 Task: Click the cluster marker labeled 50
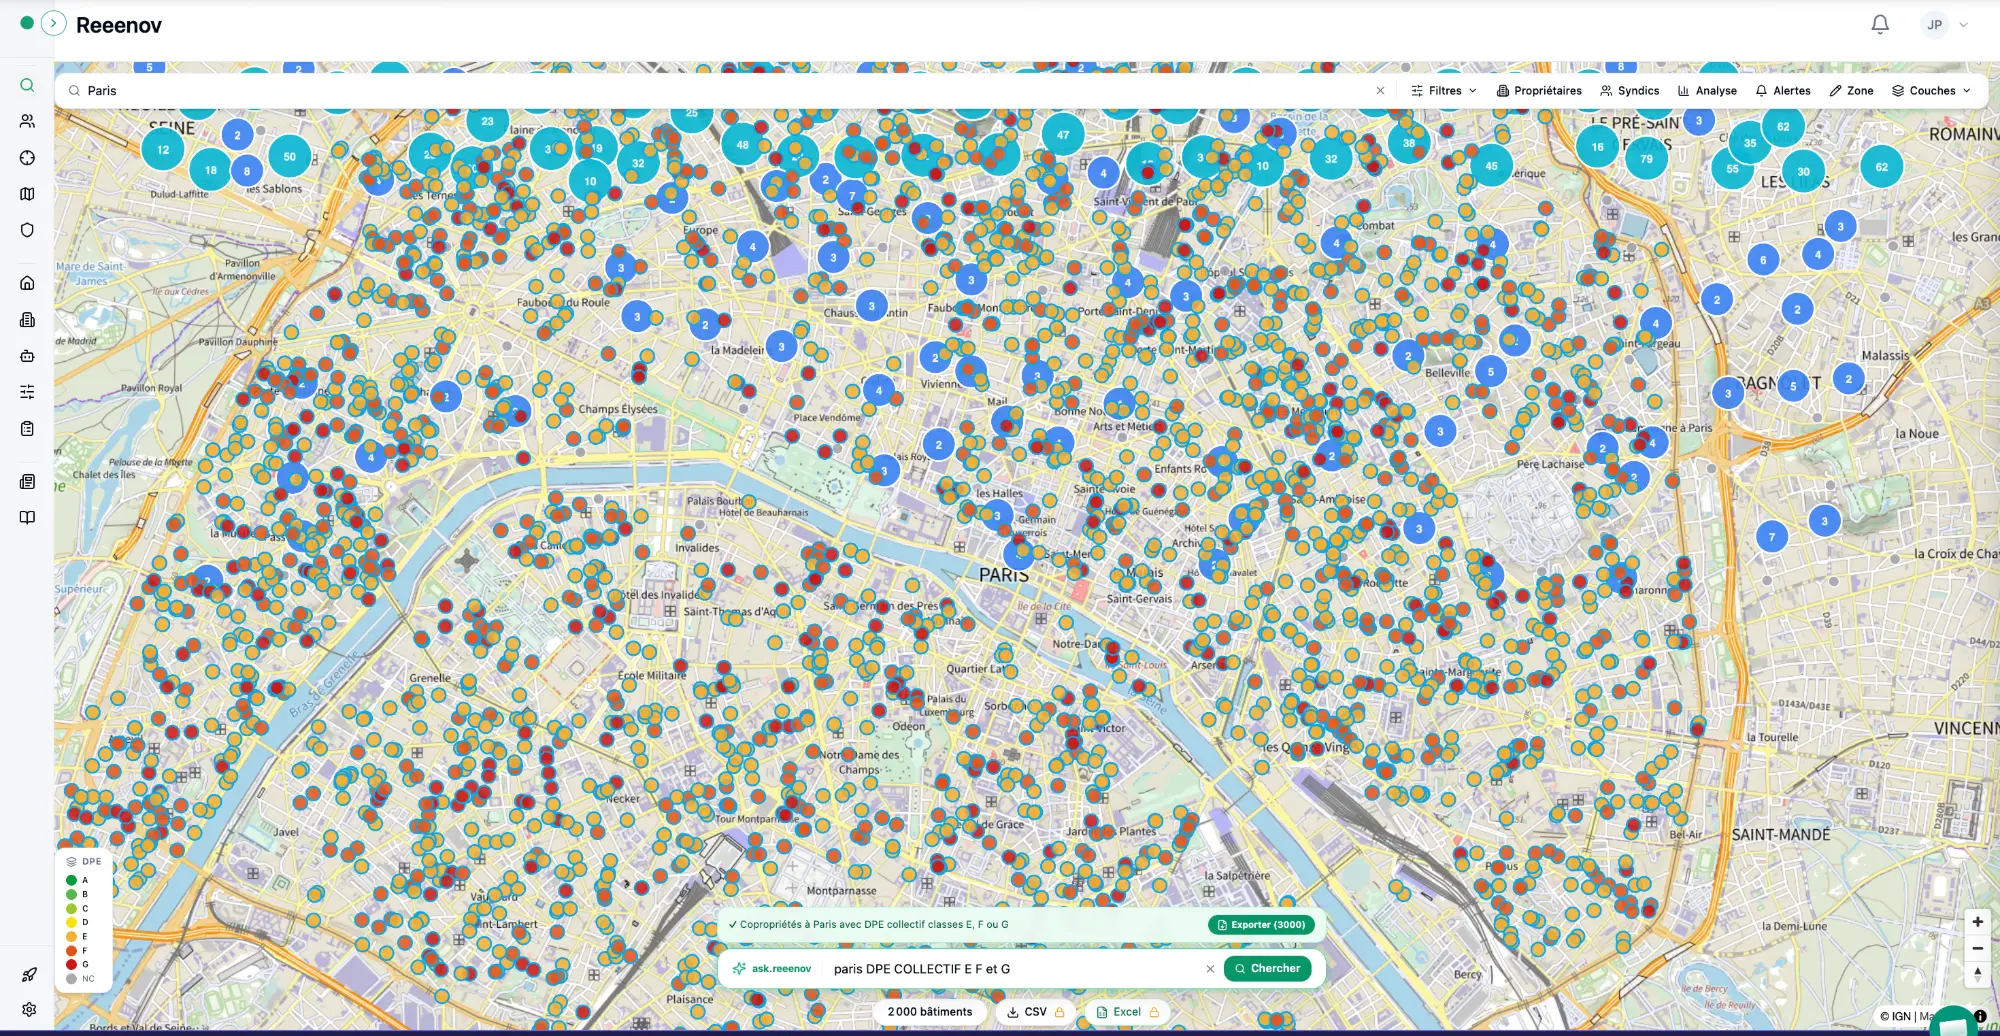pyautogui.click(x=289, y=157)
